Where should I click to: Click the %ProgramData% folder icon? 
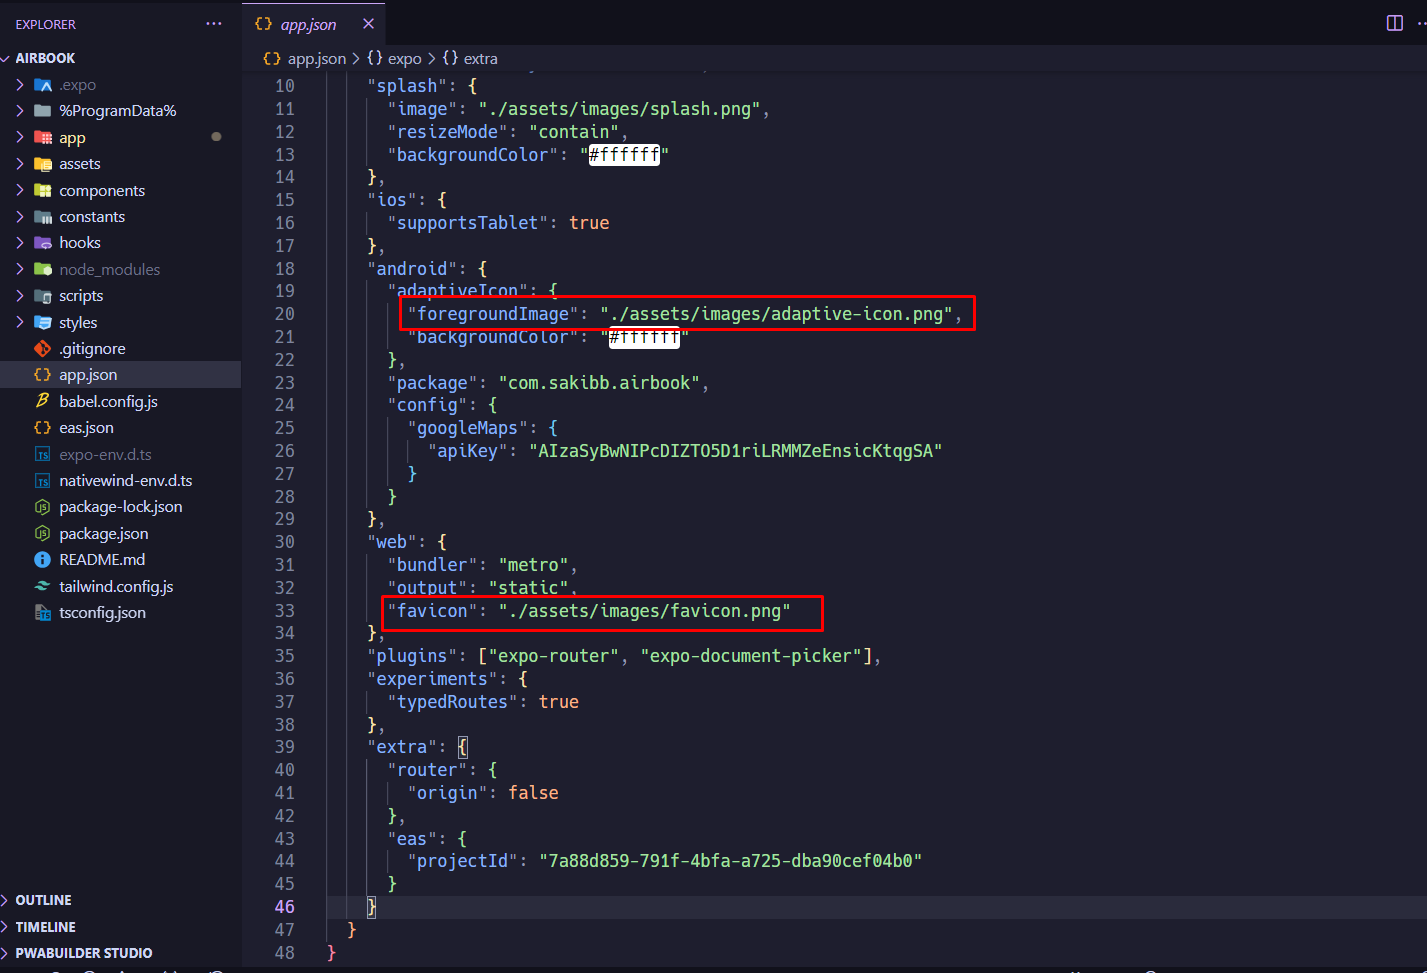tap(43, 111)
